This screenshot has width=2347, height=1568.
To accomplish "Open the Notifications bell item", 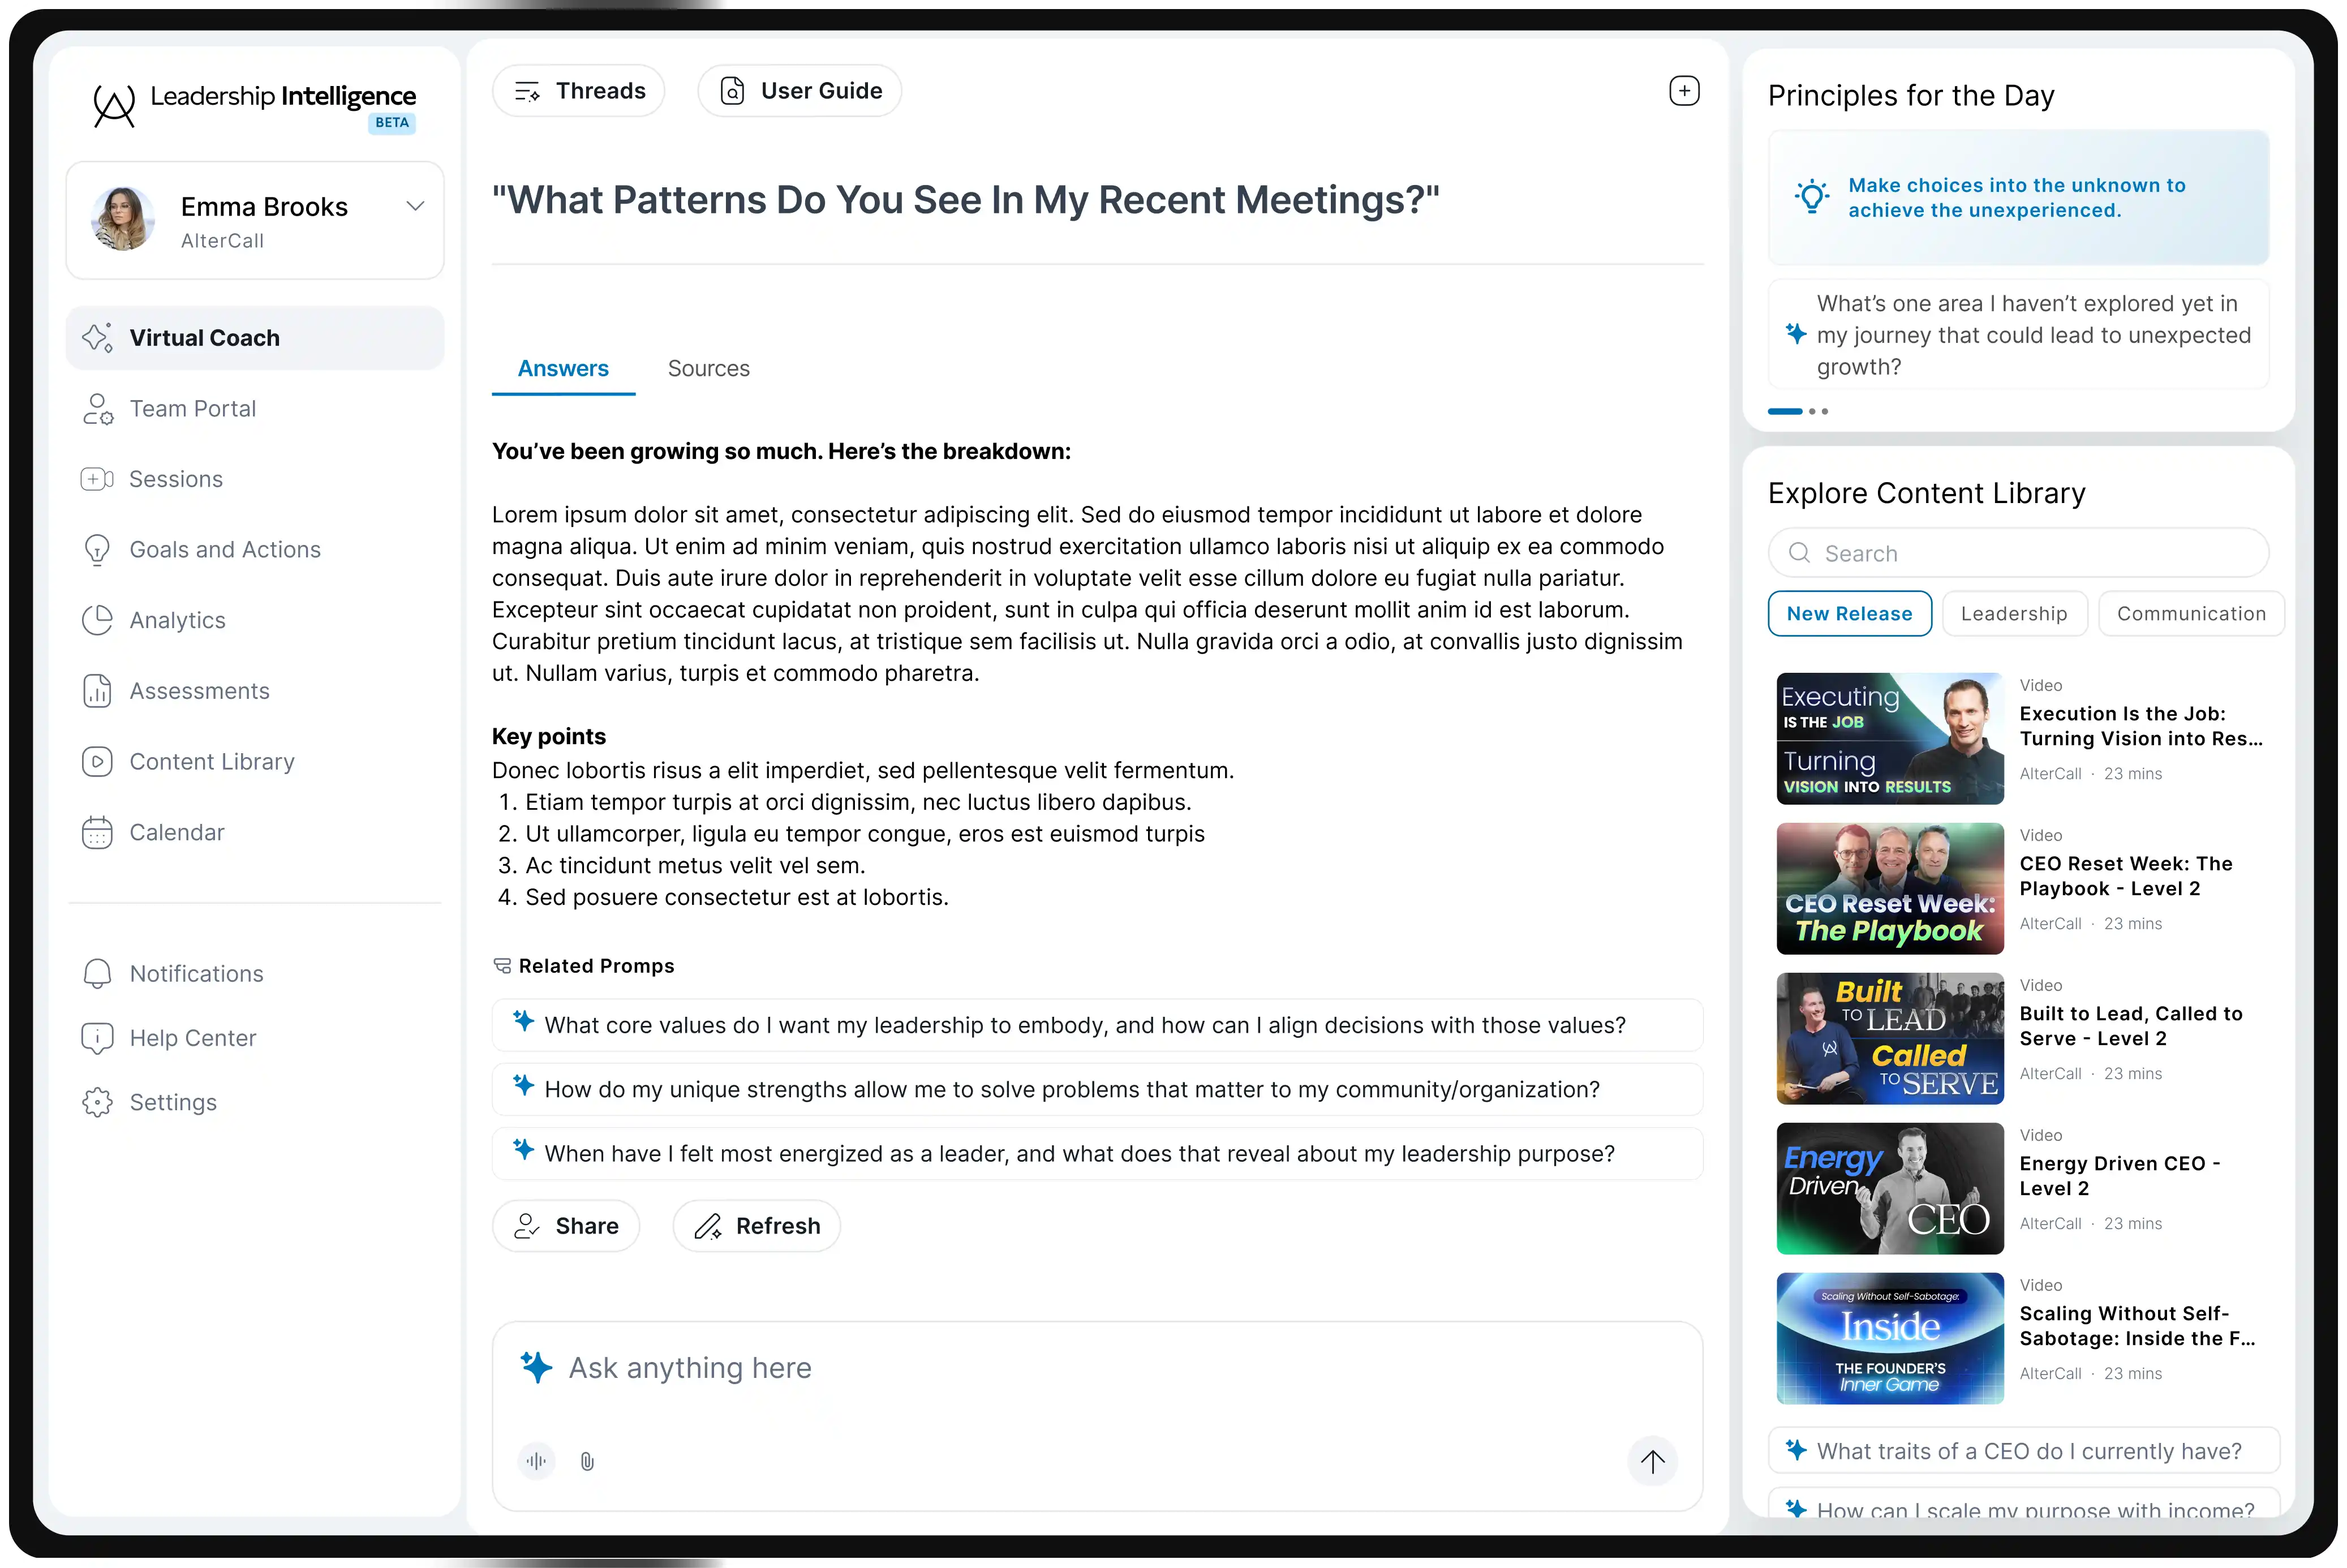I will click(x=196, y=974).
